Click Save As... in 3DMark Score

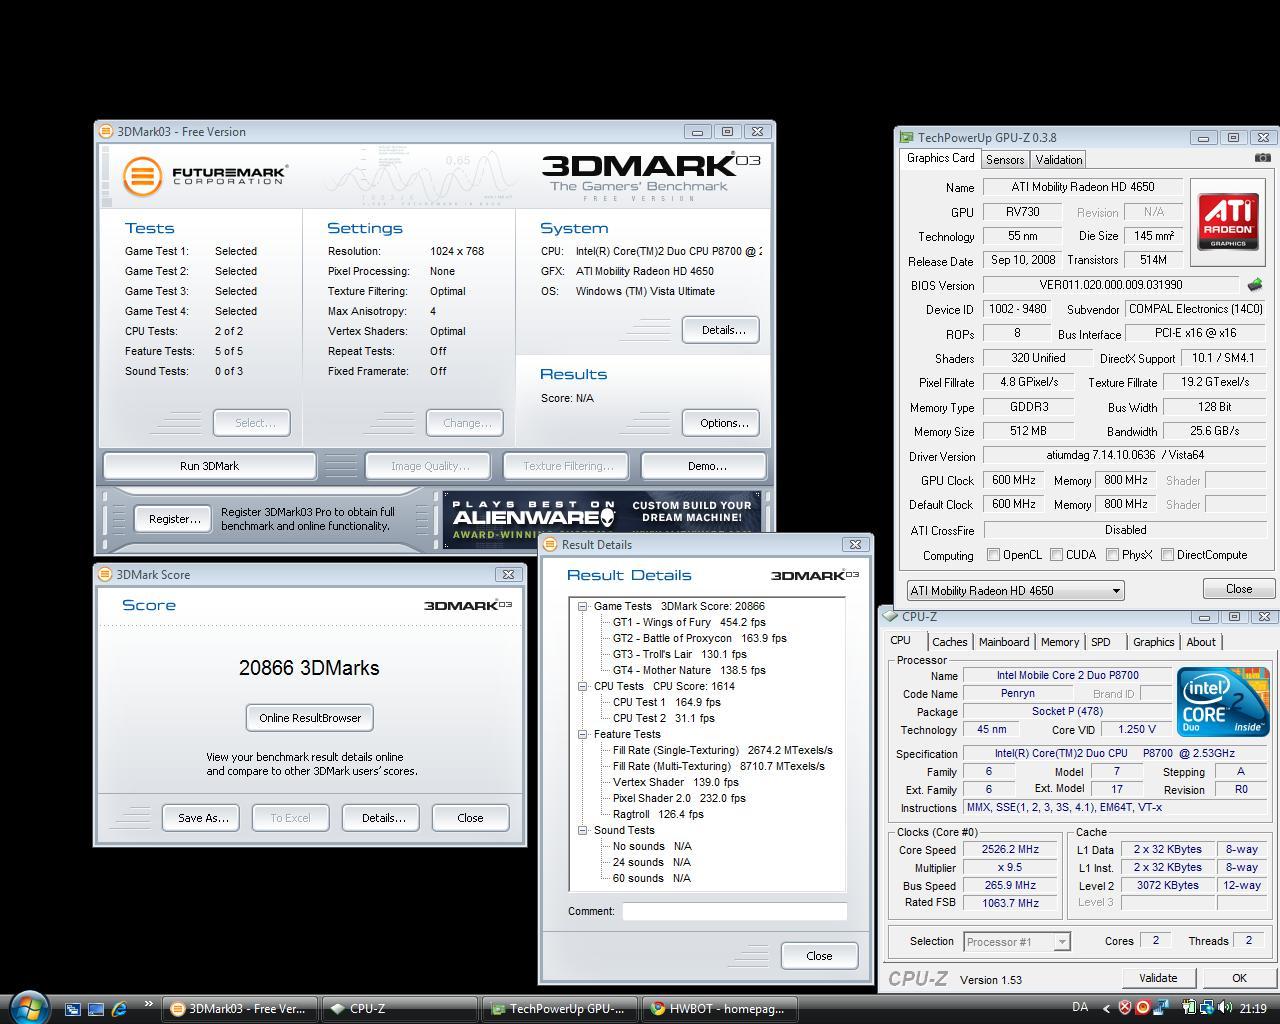pyautogui.click(x=201, y=818)
